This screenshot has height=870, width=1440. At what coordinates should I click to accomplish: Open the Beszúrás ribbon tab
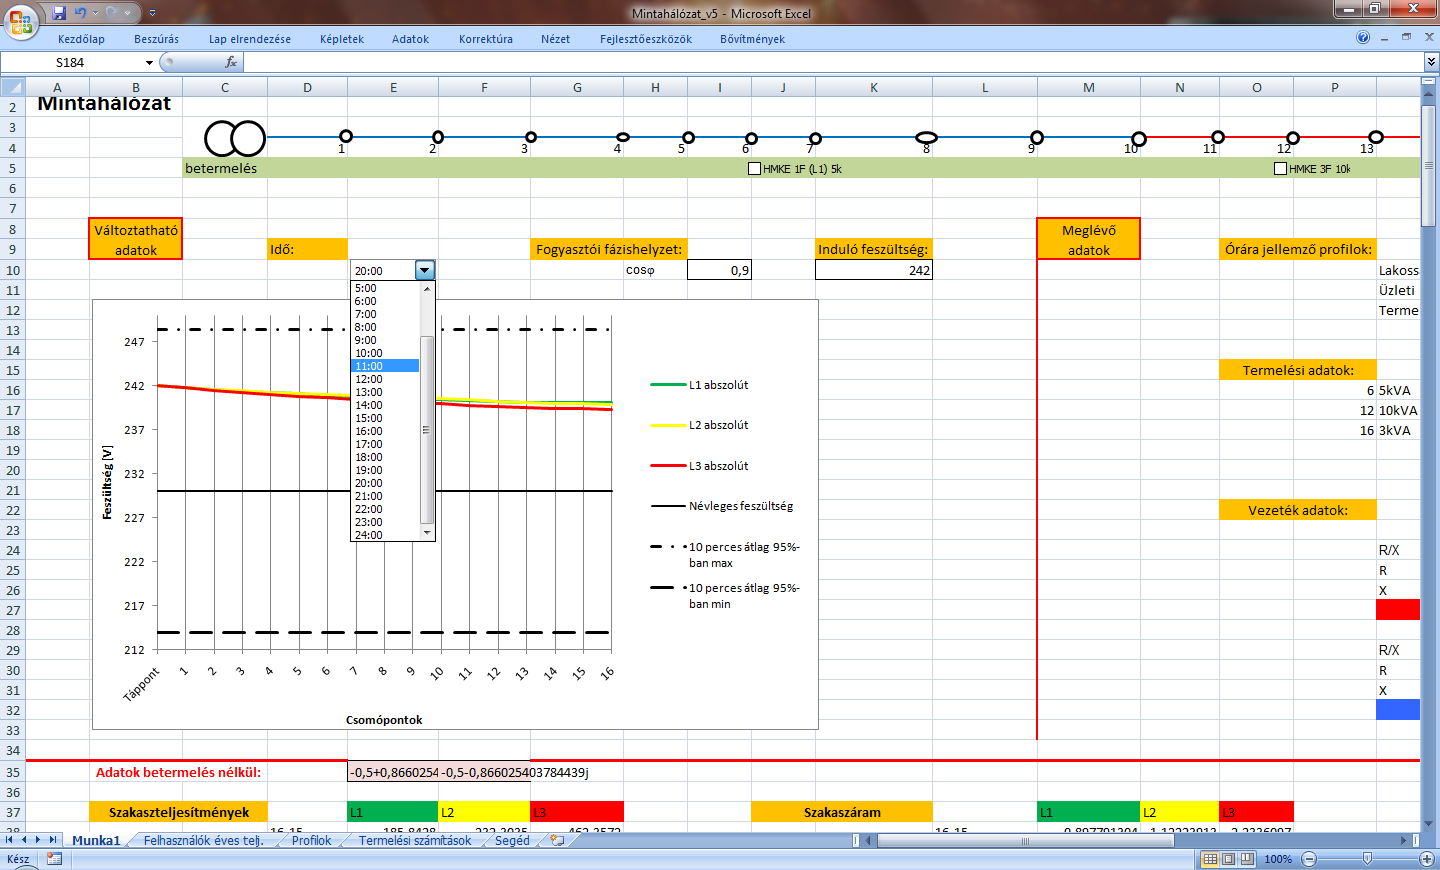click(156, 39)
